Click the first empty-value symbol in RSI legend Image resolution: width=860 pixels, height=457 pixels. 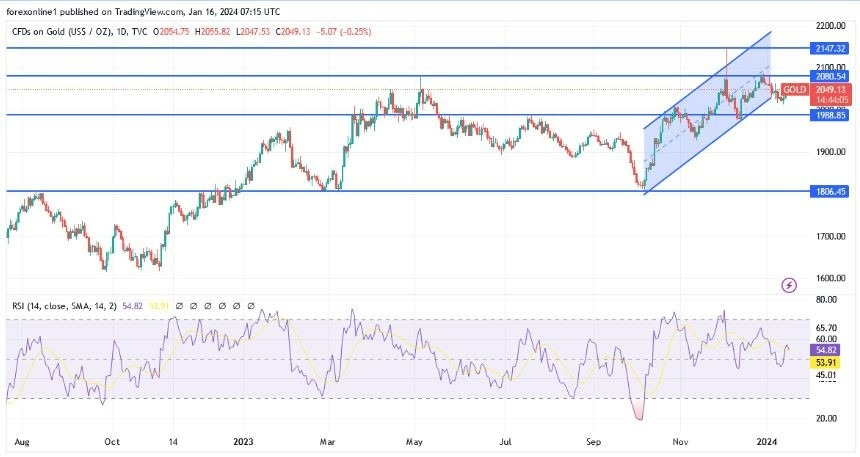pos(179,306)
